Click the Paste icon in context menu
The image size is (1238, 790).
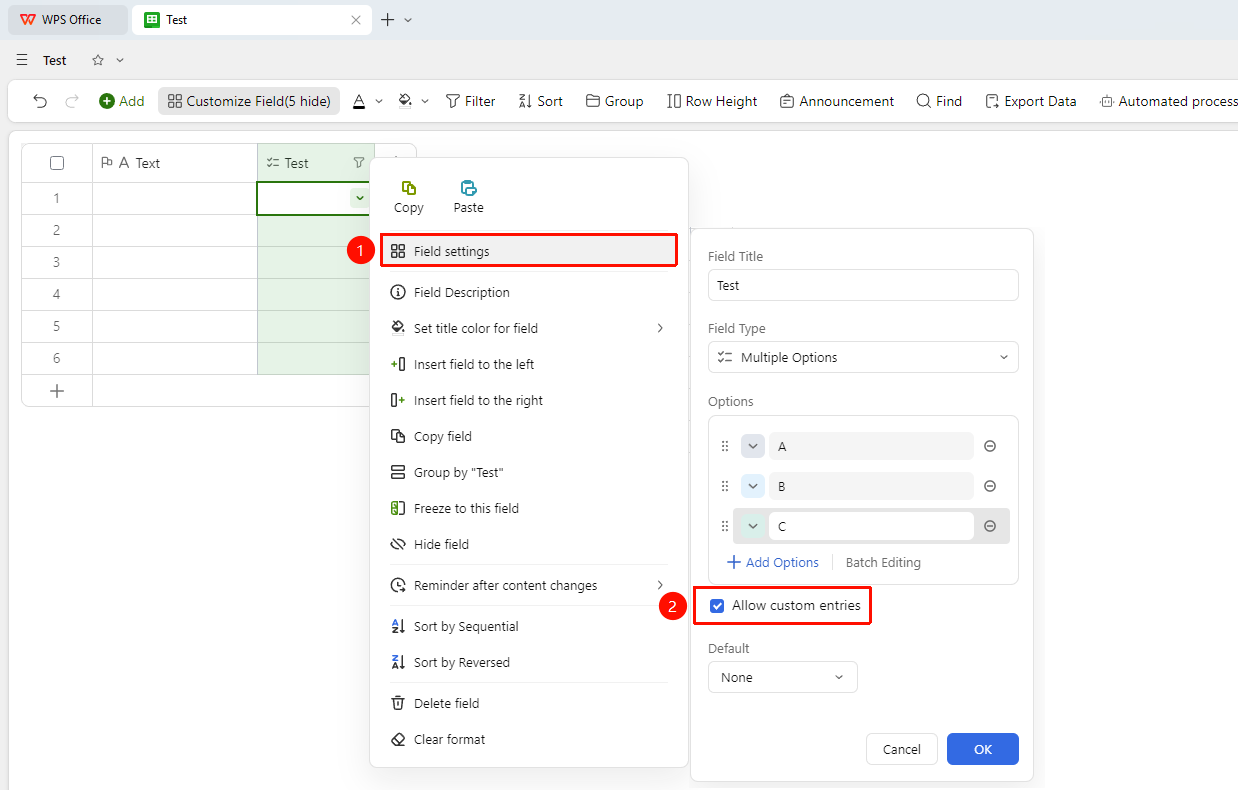click(468, 188)
